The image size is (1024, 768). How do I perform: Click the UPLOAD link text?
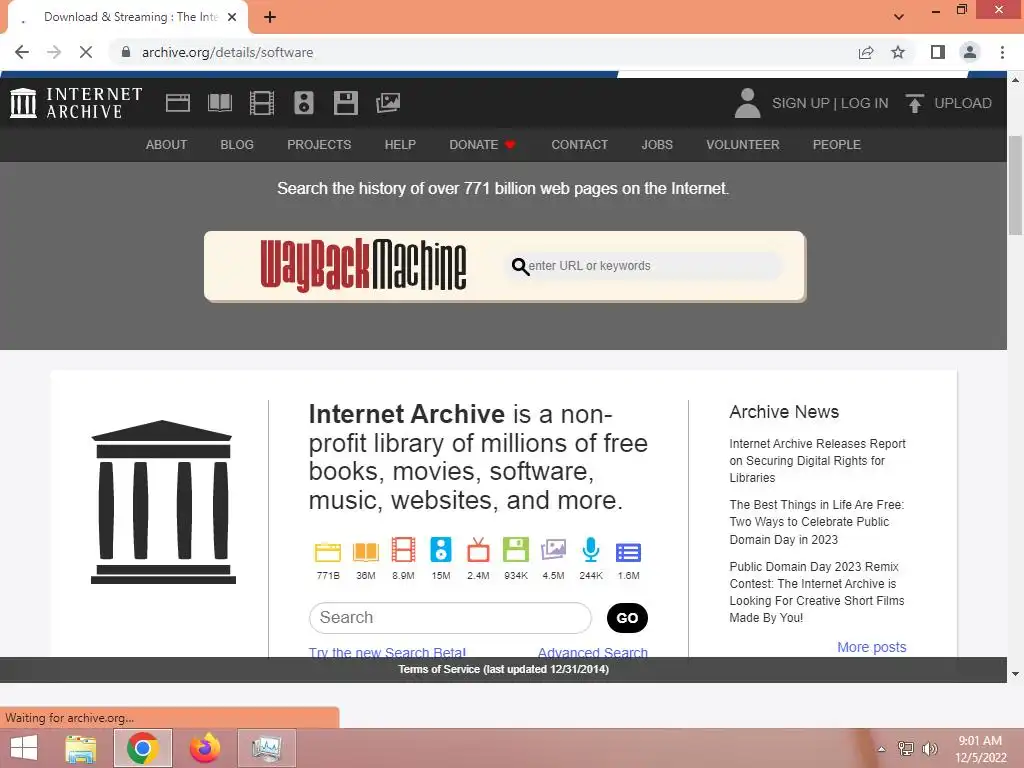[963, 103]
